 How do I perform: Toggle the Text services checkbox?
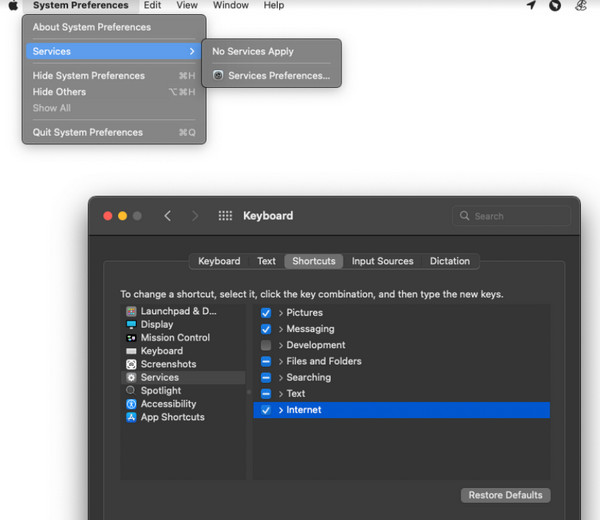[x=266, y=394]
